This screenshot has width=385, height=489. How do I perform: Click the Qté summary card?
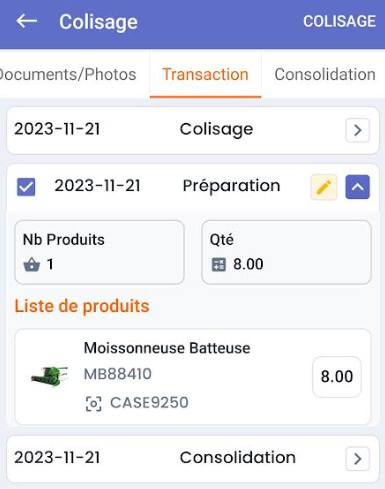[286, 252]
